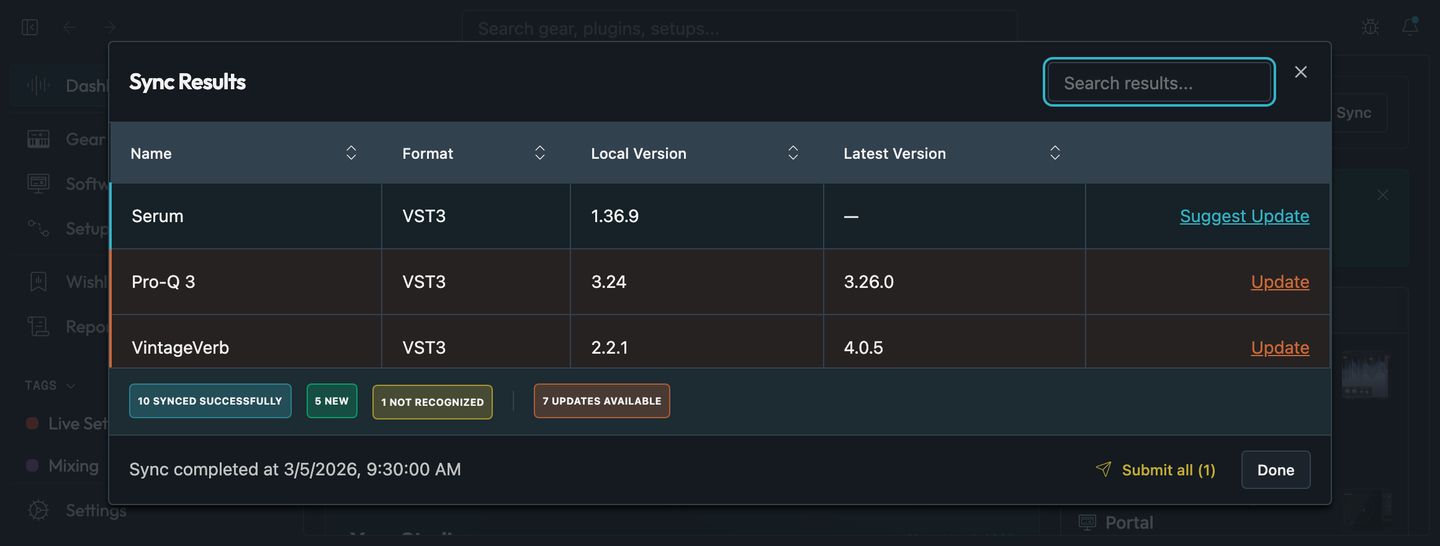Screen dimensions: 1440x546
Task: Sort the table by Name column
Action: [245, 153]
